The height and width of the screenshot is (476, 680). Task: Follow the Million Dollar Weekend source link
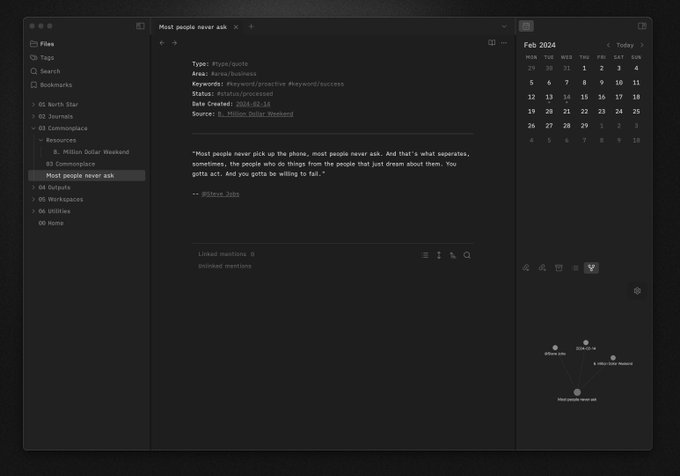tap(255, 114)
